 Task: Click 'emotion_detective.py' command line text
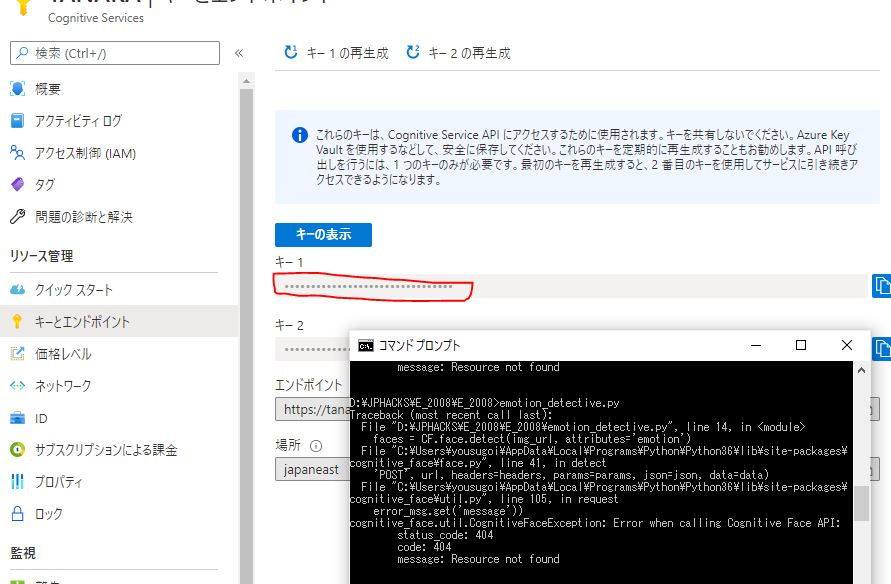tap(559, 403)
